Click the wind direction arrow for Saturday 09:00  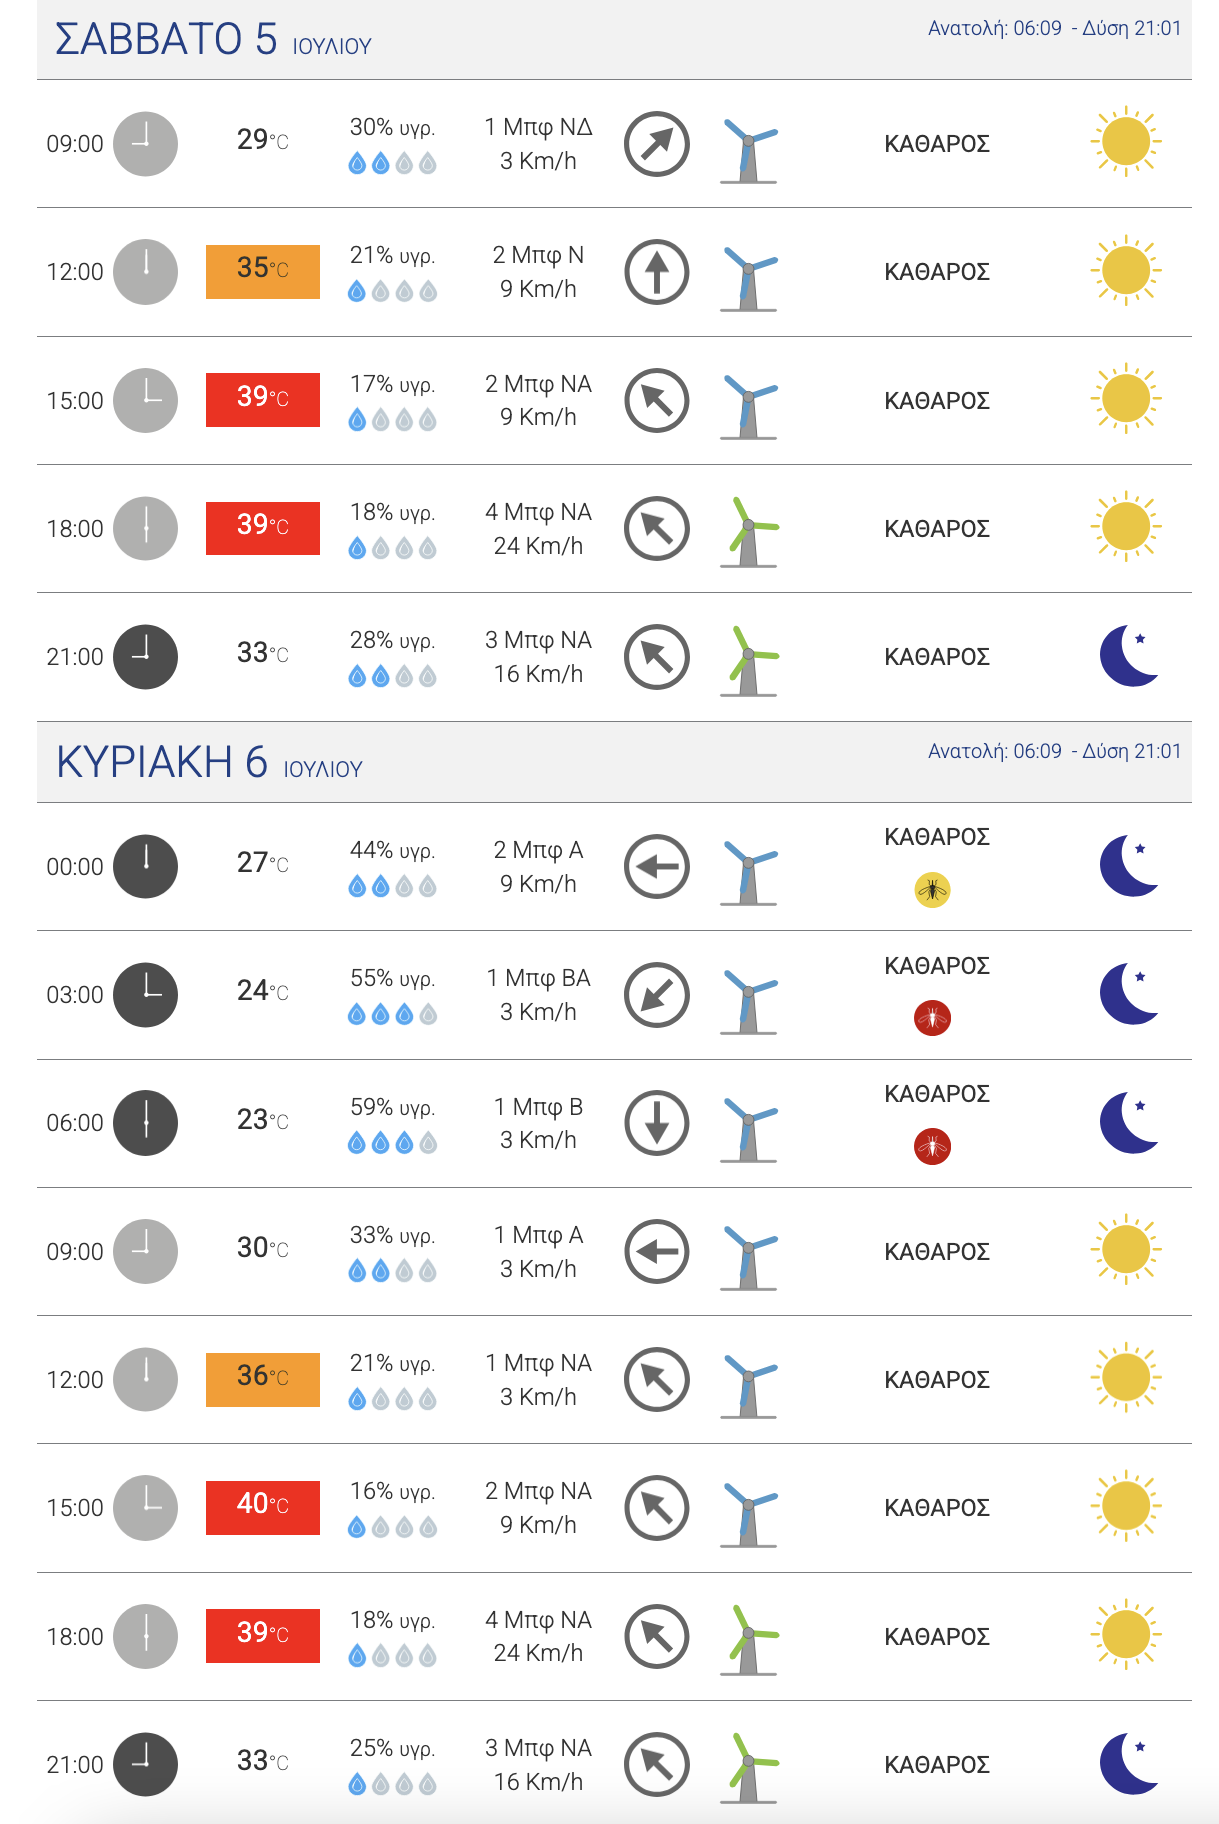656,144
